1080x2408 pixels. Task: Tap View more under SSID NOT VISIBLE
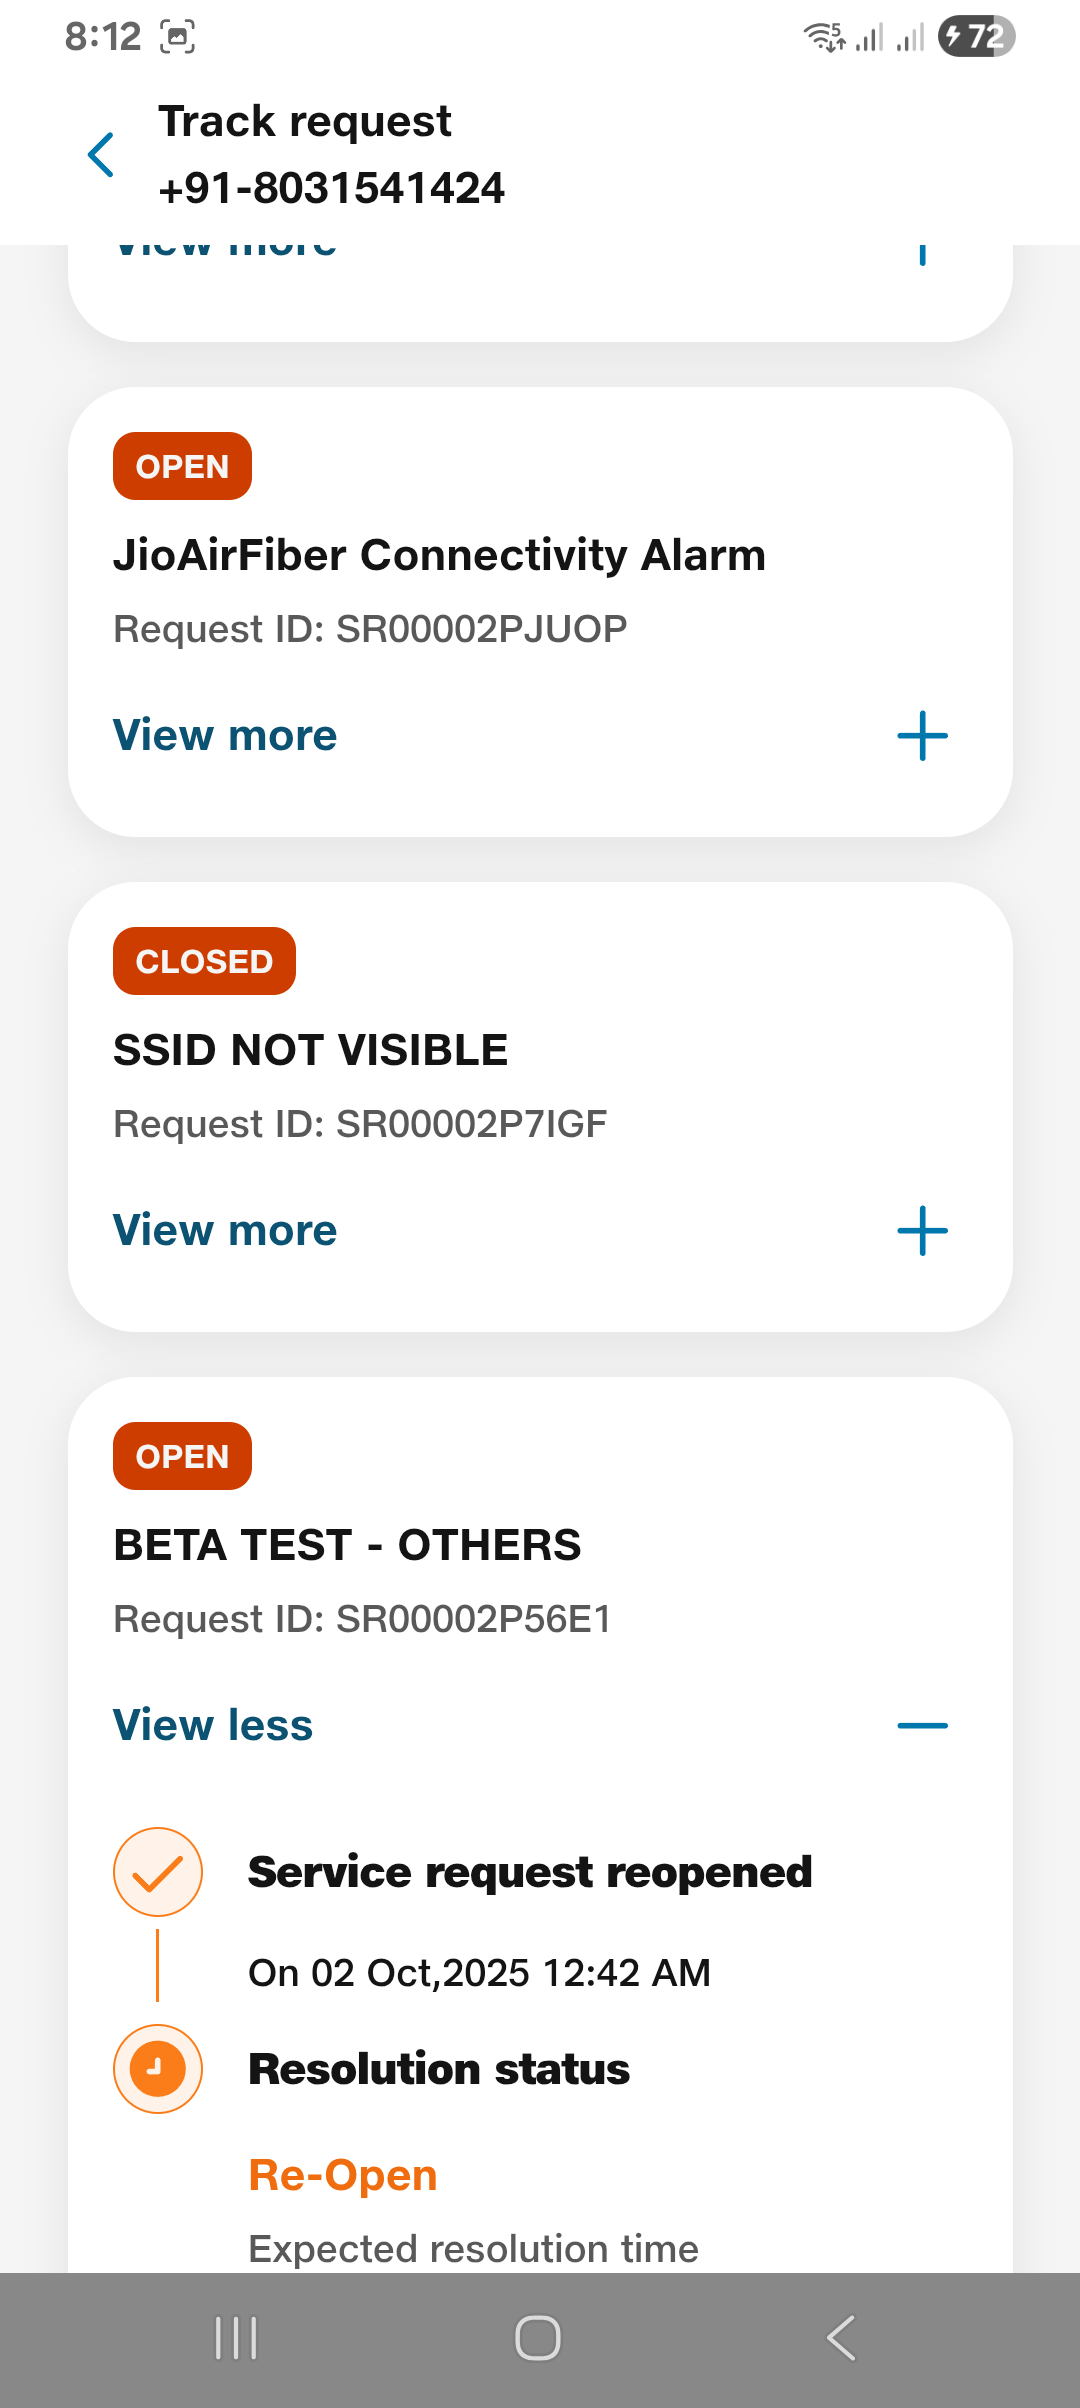[225, 1230]
